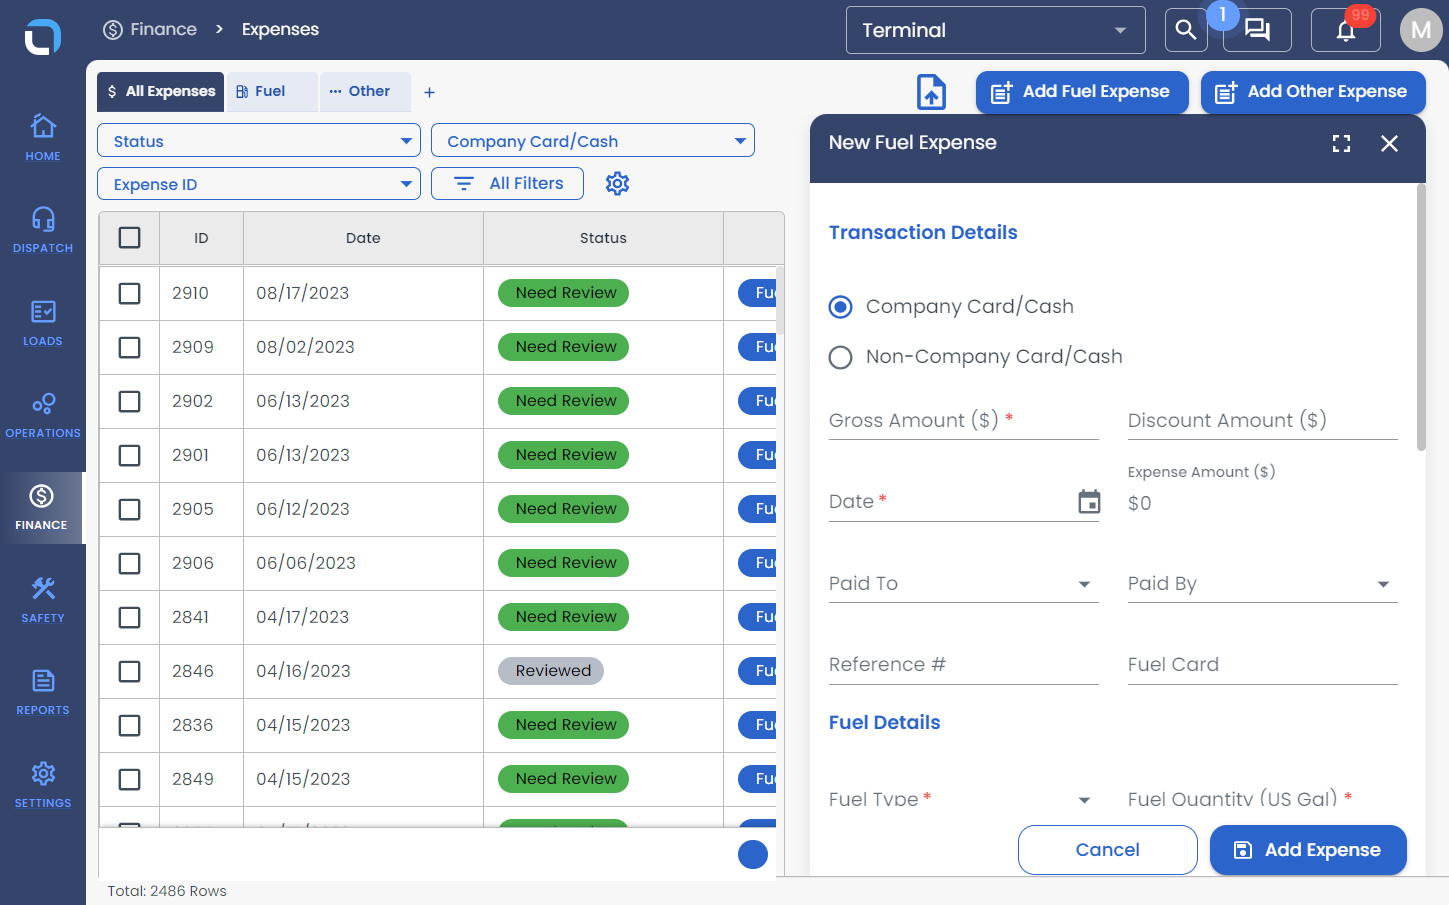Select the Company Card/Cash radio button
The height and width of the screenshot is (905, 1449).
[841, 307]
